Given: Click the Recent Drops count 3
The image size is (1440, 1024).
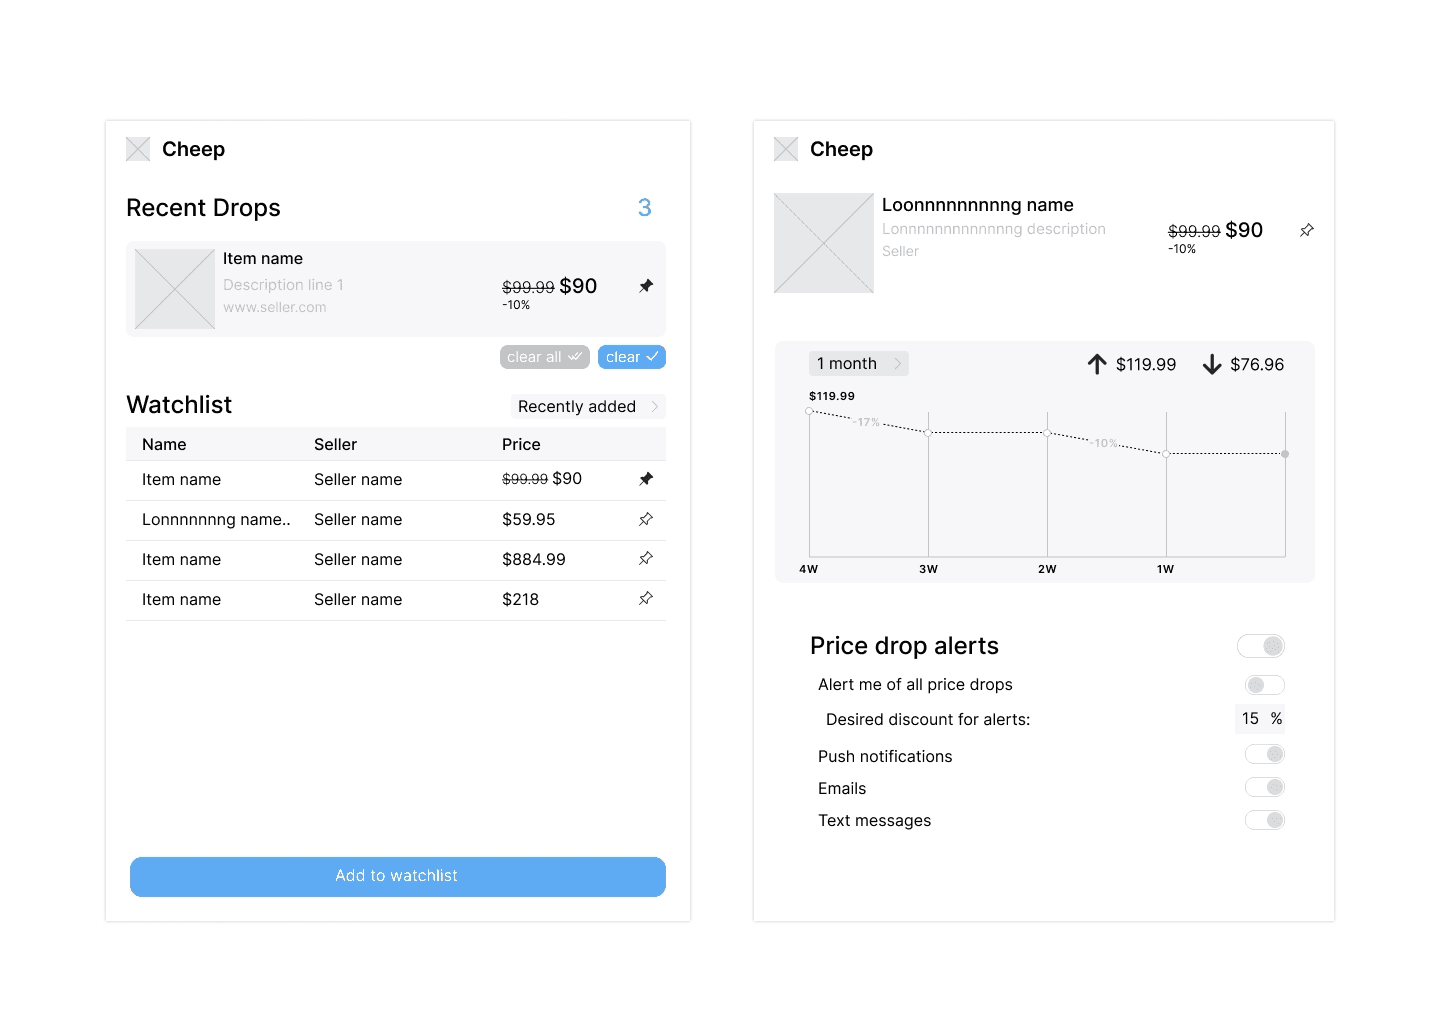Looking at the screenshot, I should [x=645, y=207].
